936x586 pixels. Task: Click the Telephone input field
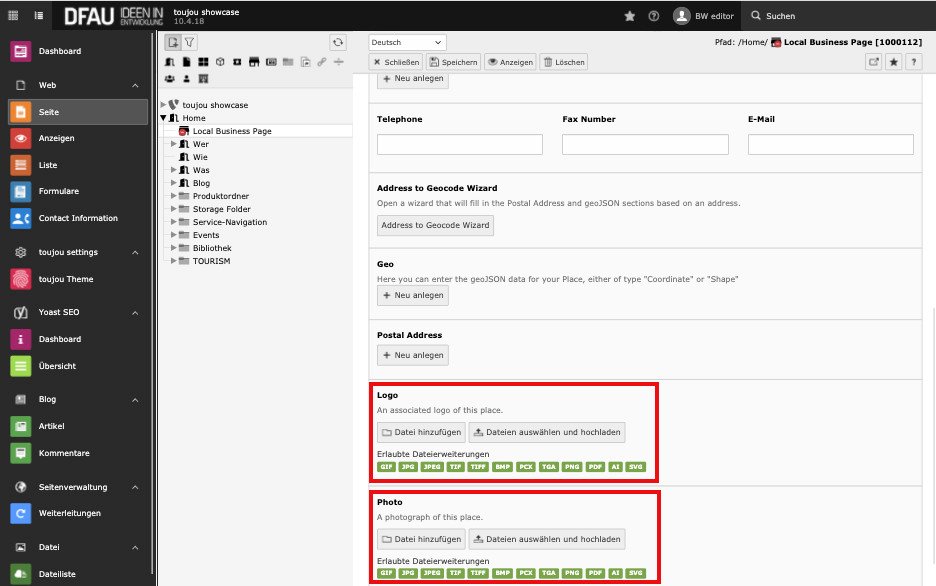[x=460, y=144]
